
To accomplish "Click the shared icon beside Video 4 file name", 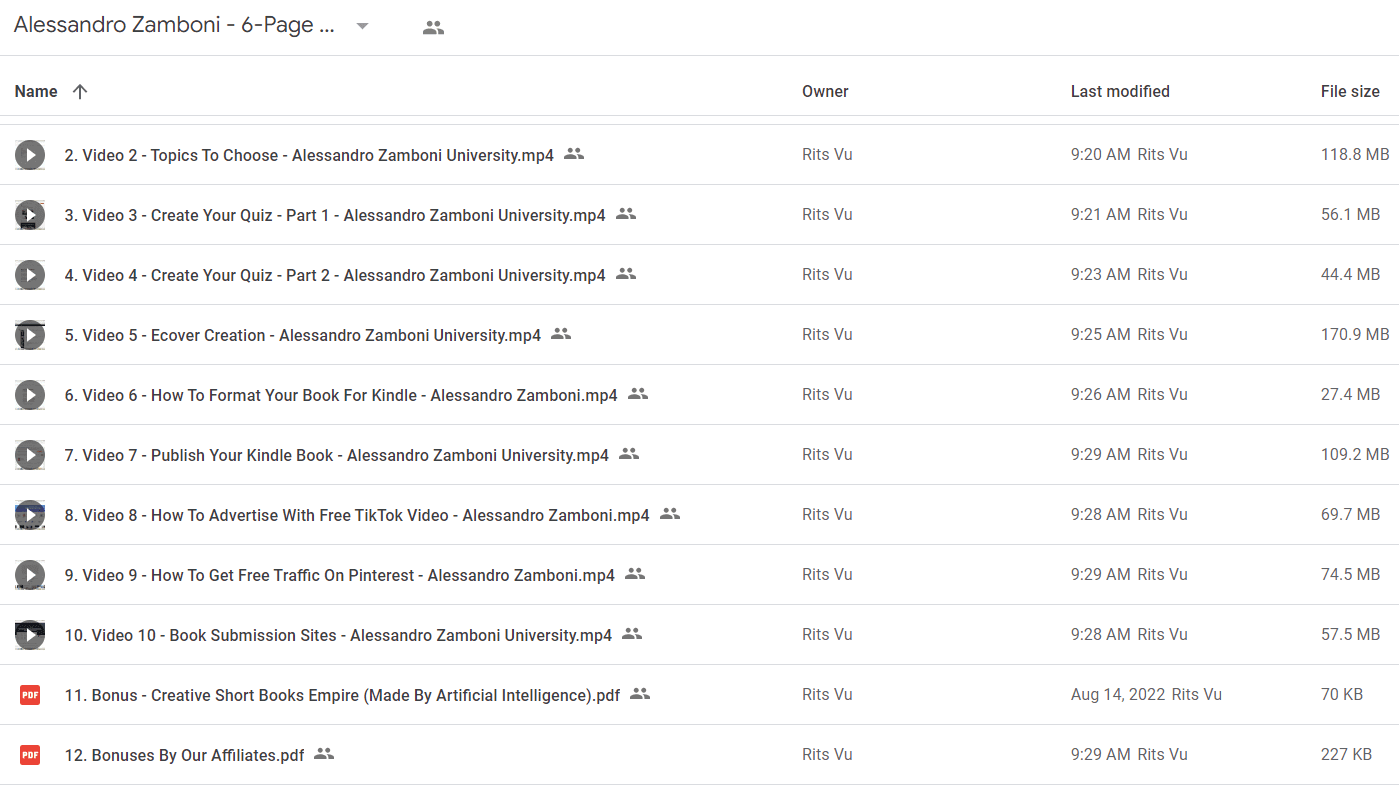I will [626, 274].
